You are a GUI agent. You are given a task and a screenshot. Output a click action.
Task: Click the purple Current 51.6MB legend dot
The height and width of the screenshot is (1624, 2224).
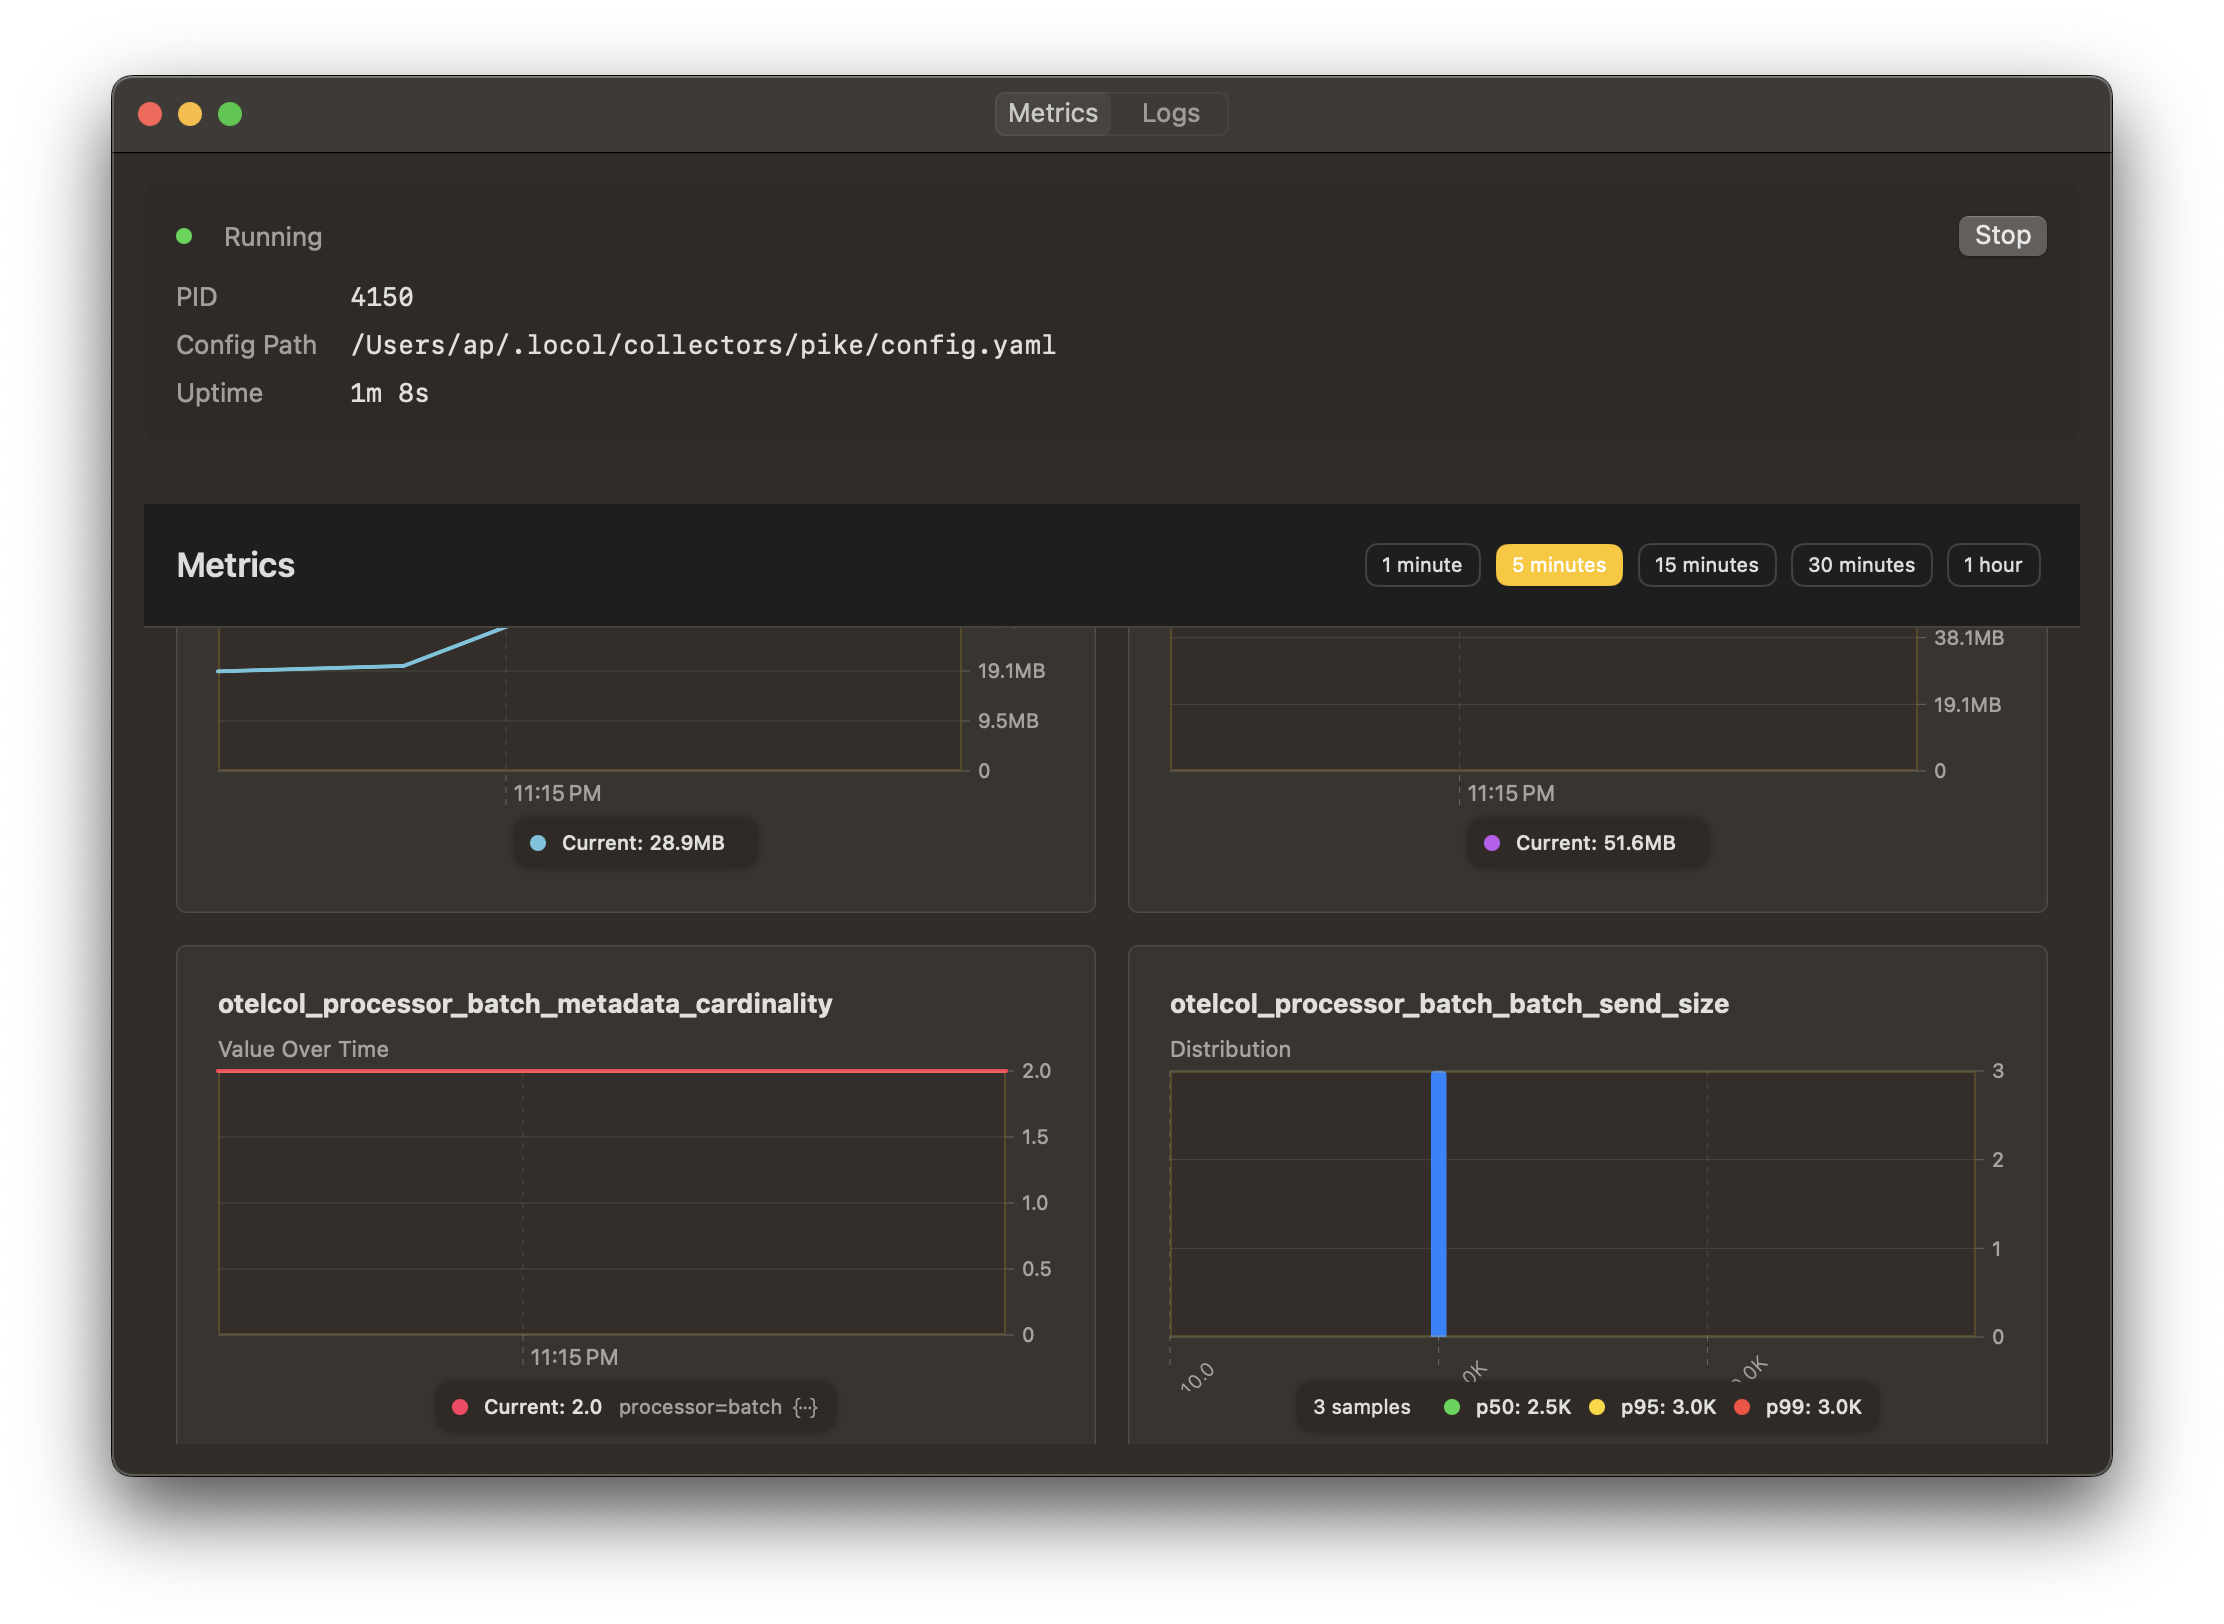tap(1492, 843)
